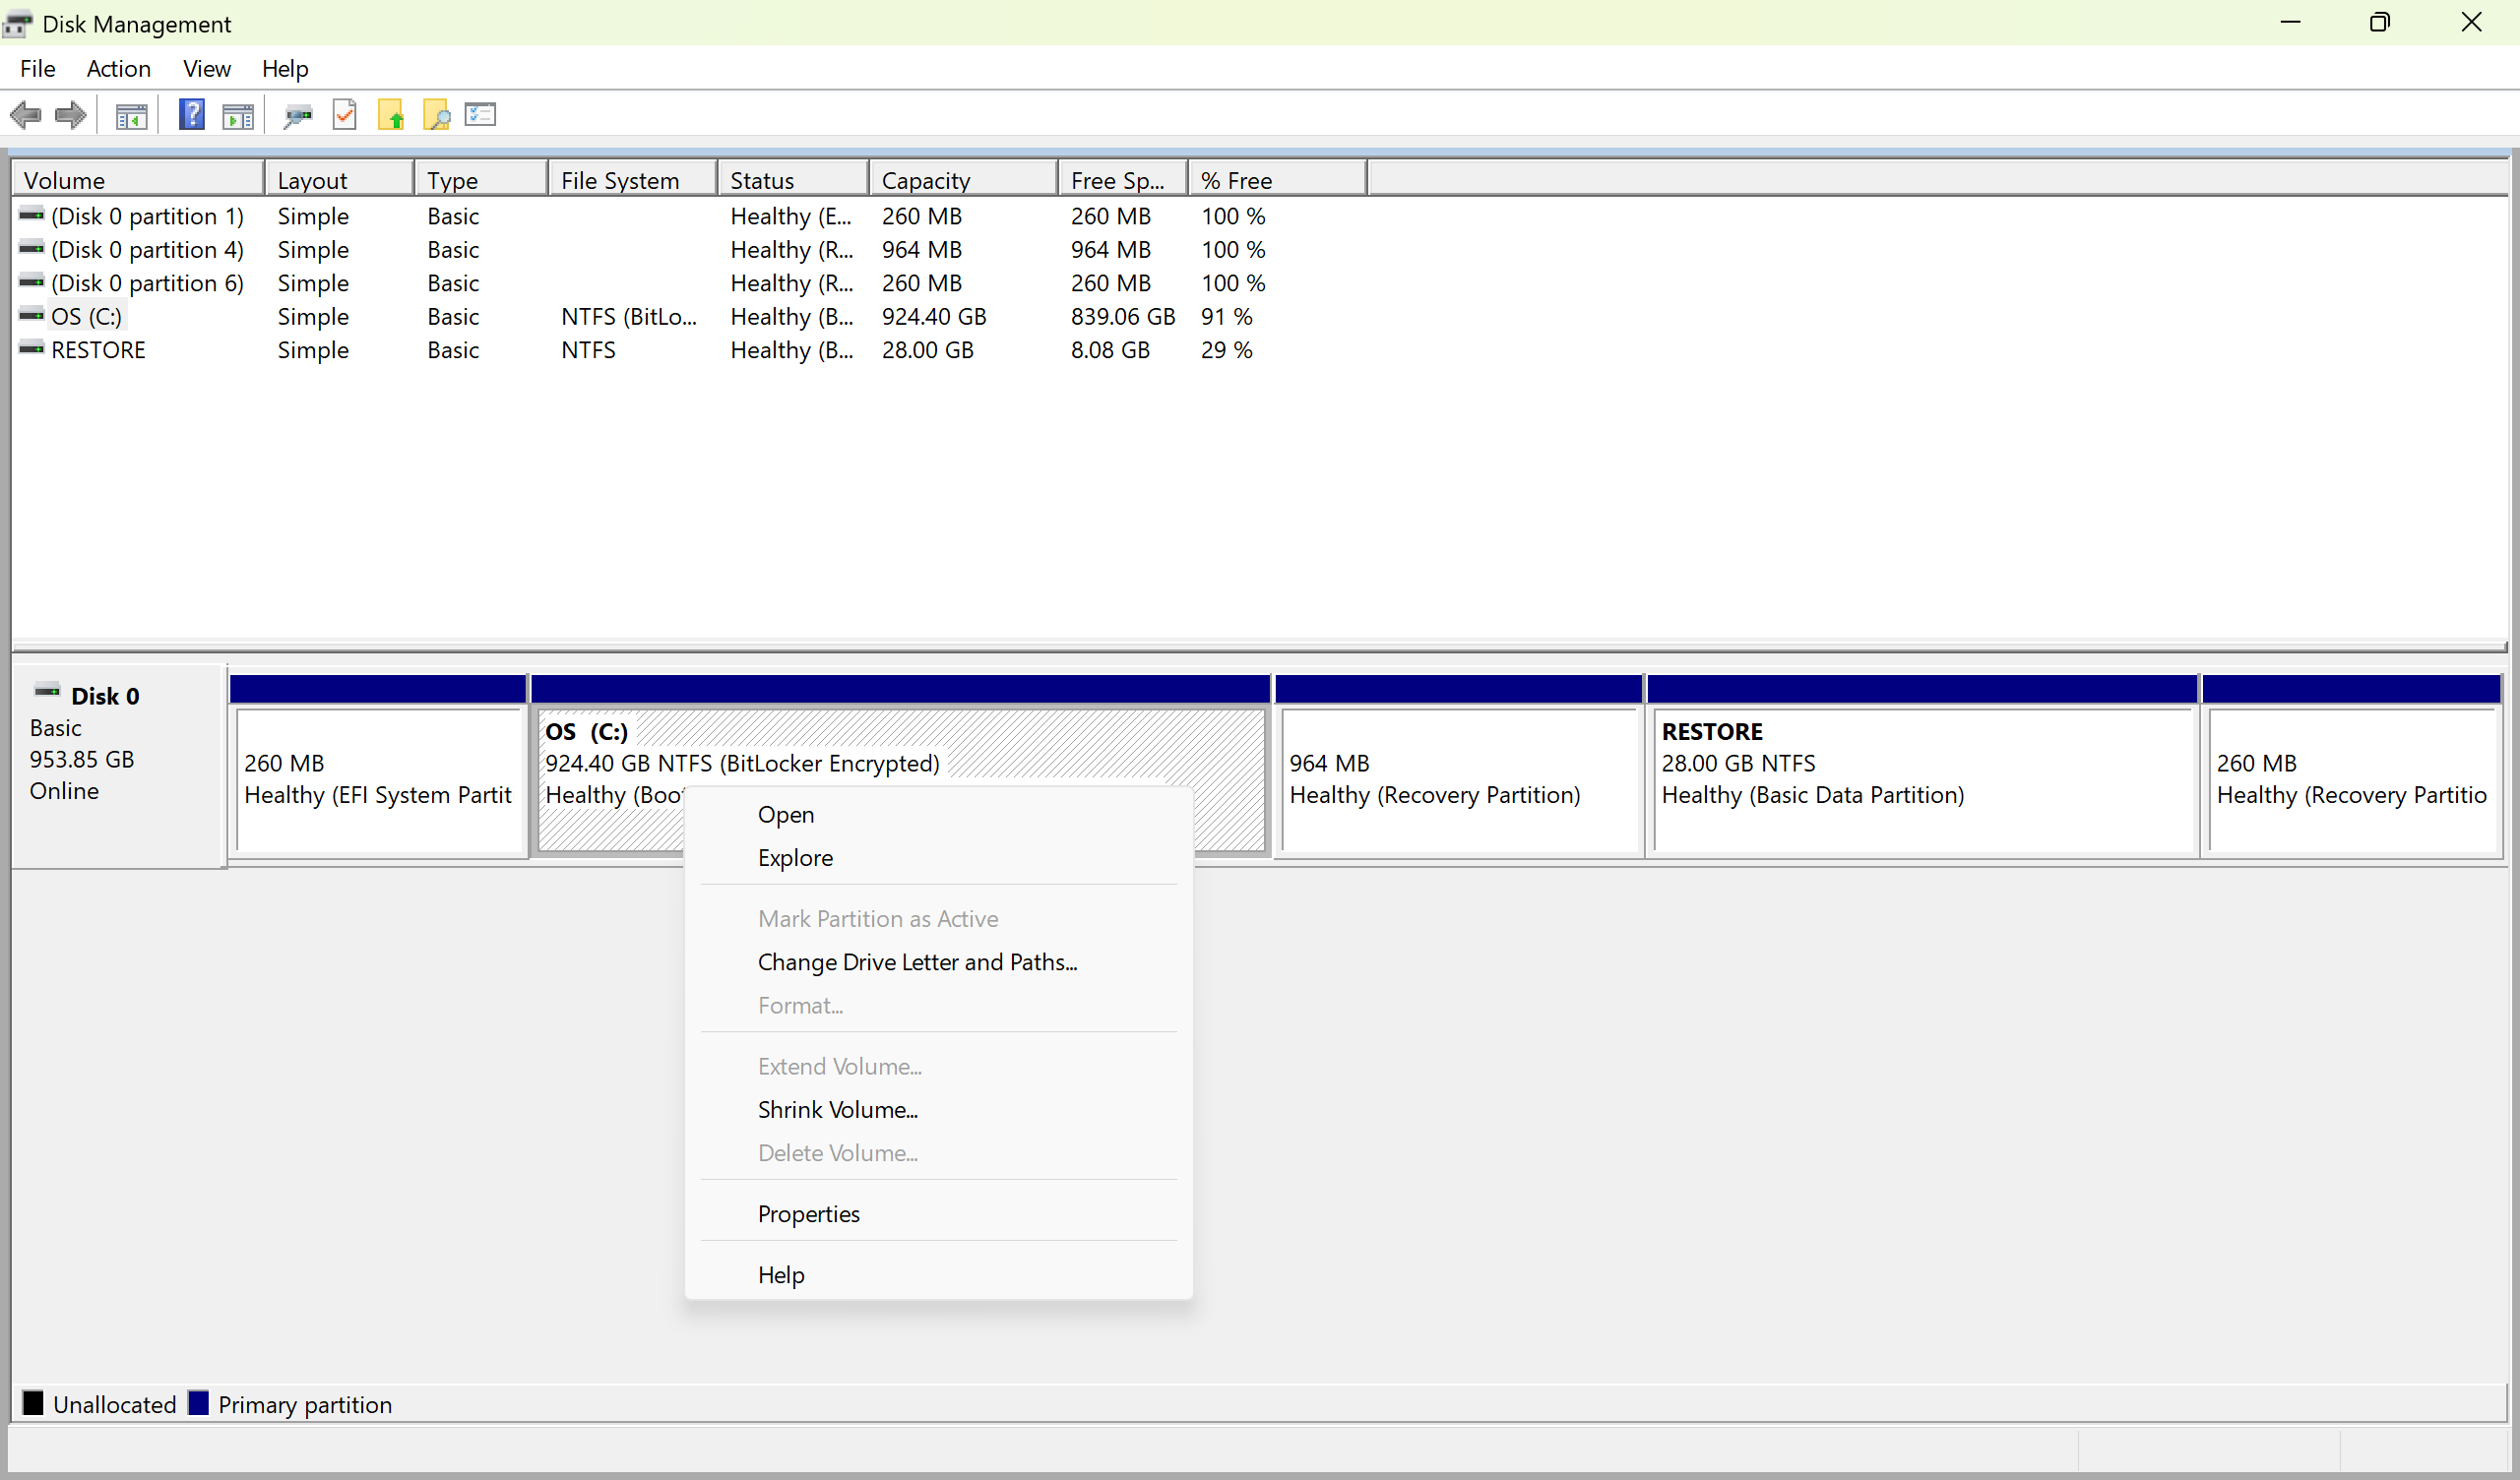Sort by the Status column header

pos(792,180)
